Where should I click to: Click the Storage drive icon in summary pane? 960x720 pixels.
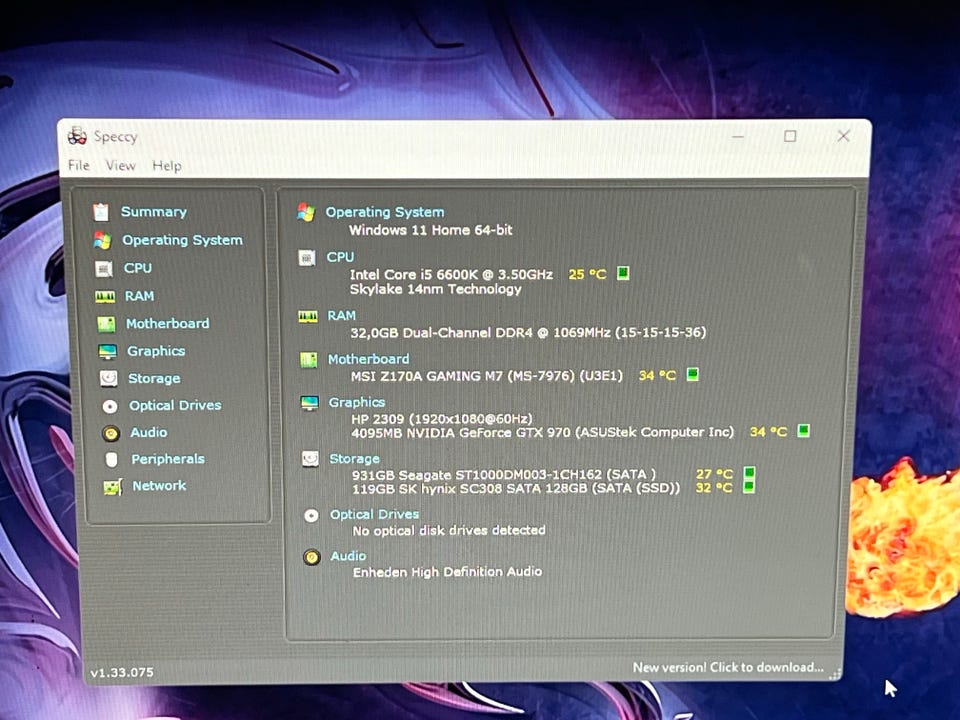pos(310,459)
